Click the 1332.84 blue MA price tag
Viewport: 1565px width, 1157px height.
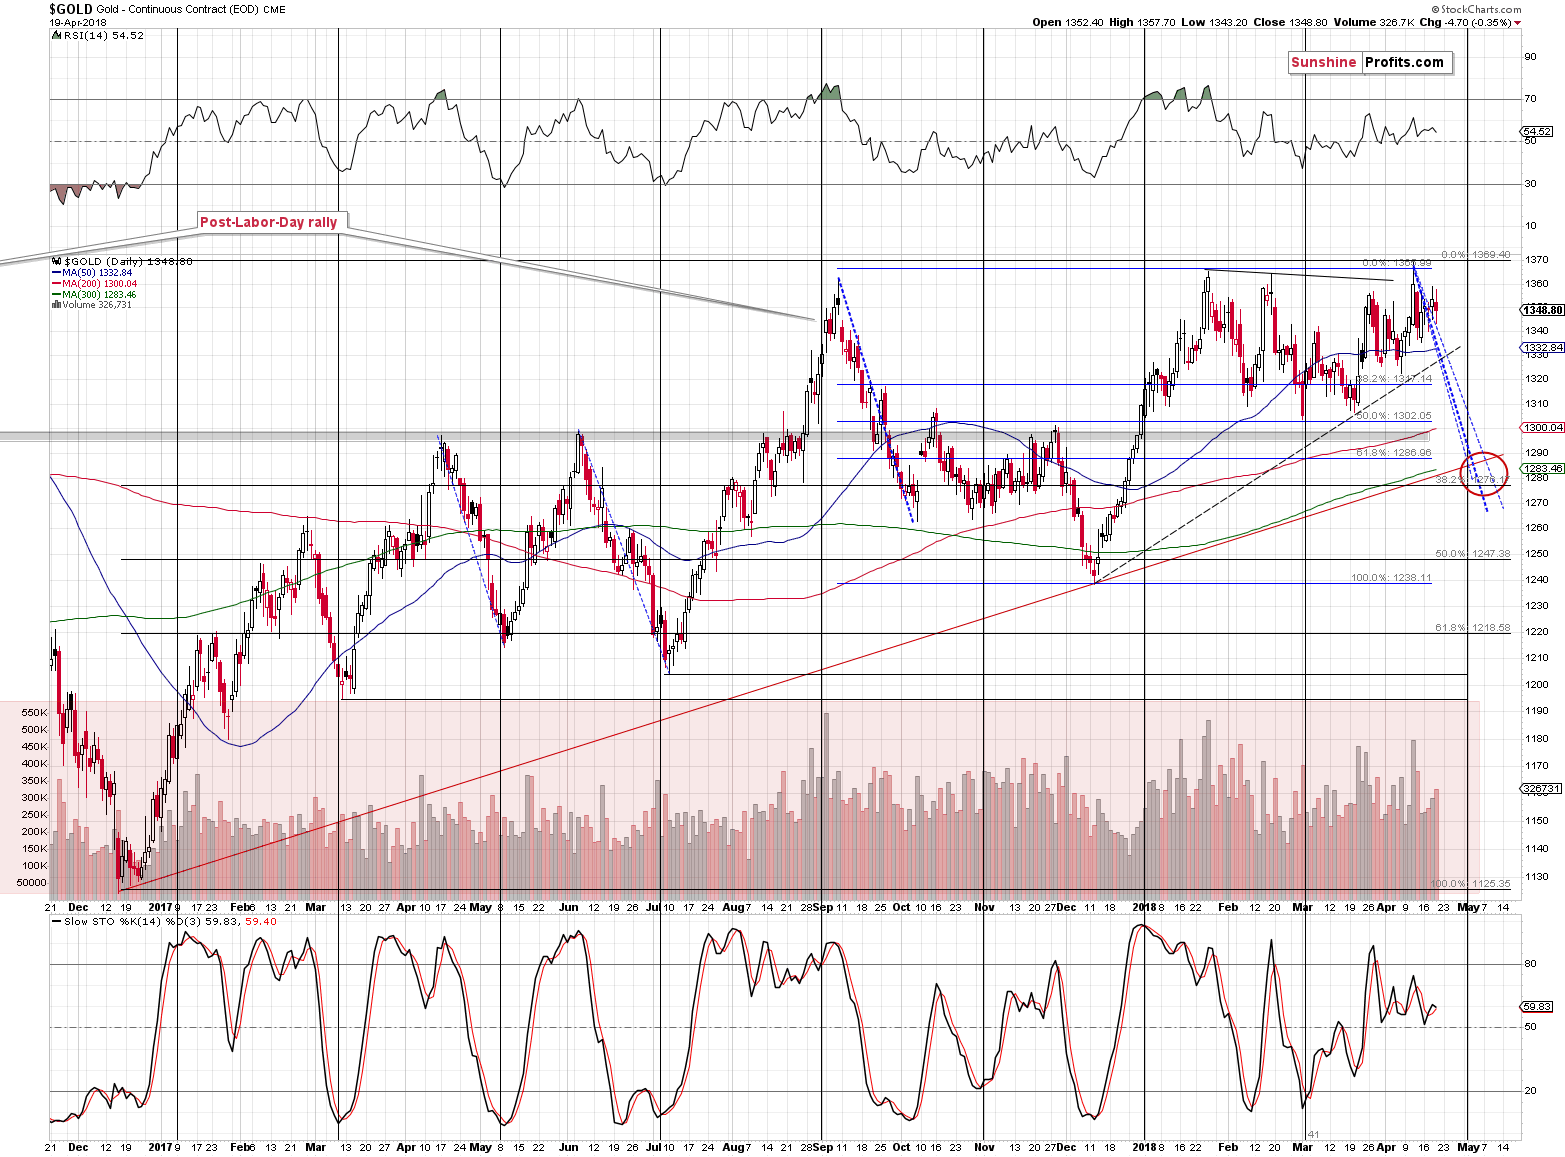point(1543,347)
